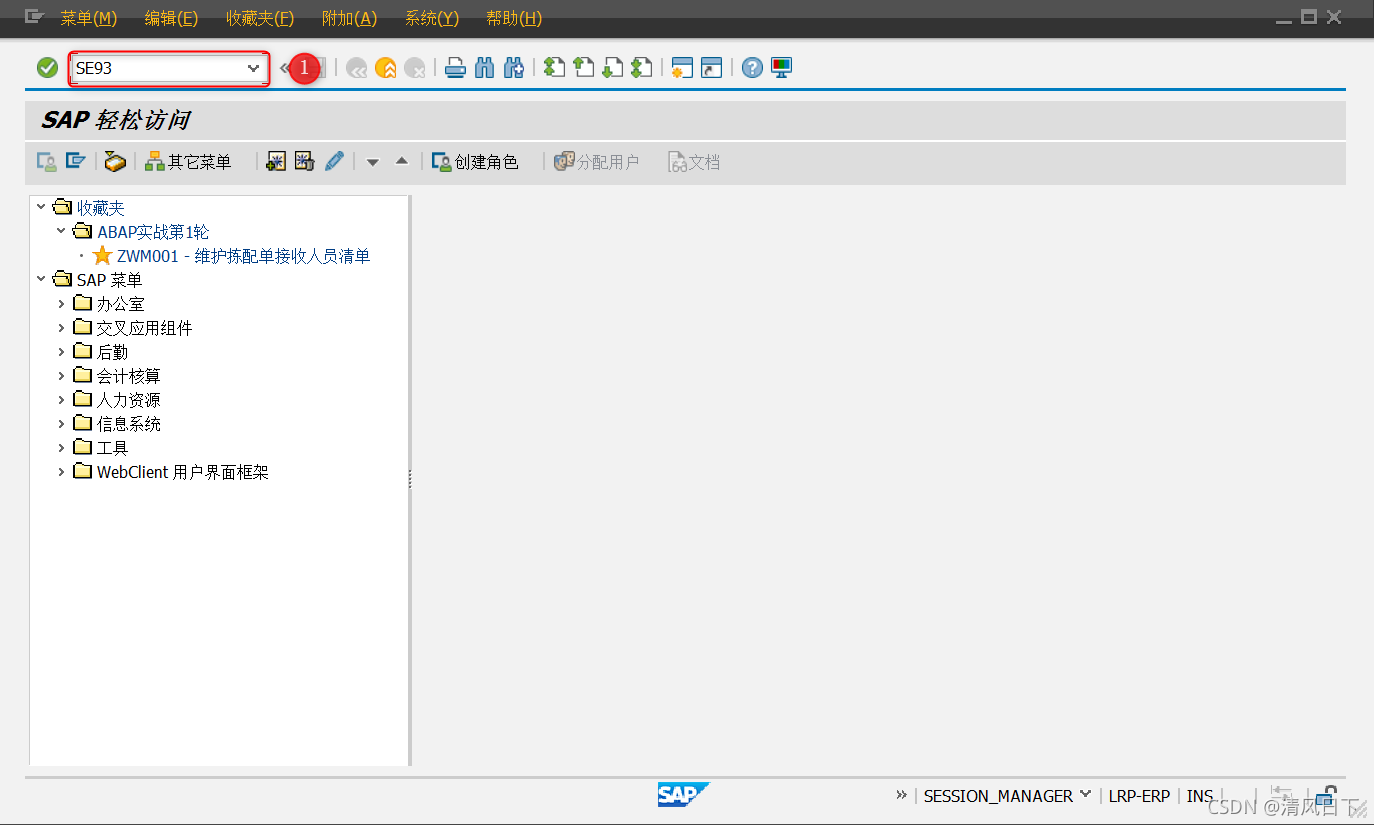
Task: Open the 附加(A) menu
Action: pos(349,18)
